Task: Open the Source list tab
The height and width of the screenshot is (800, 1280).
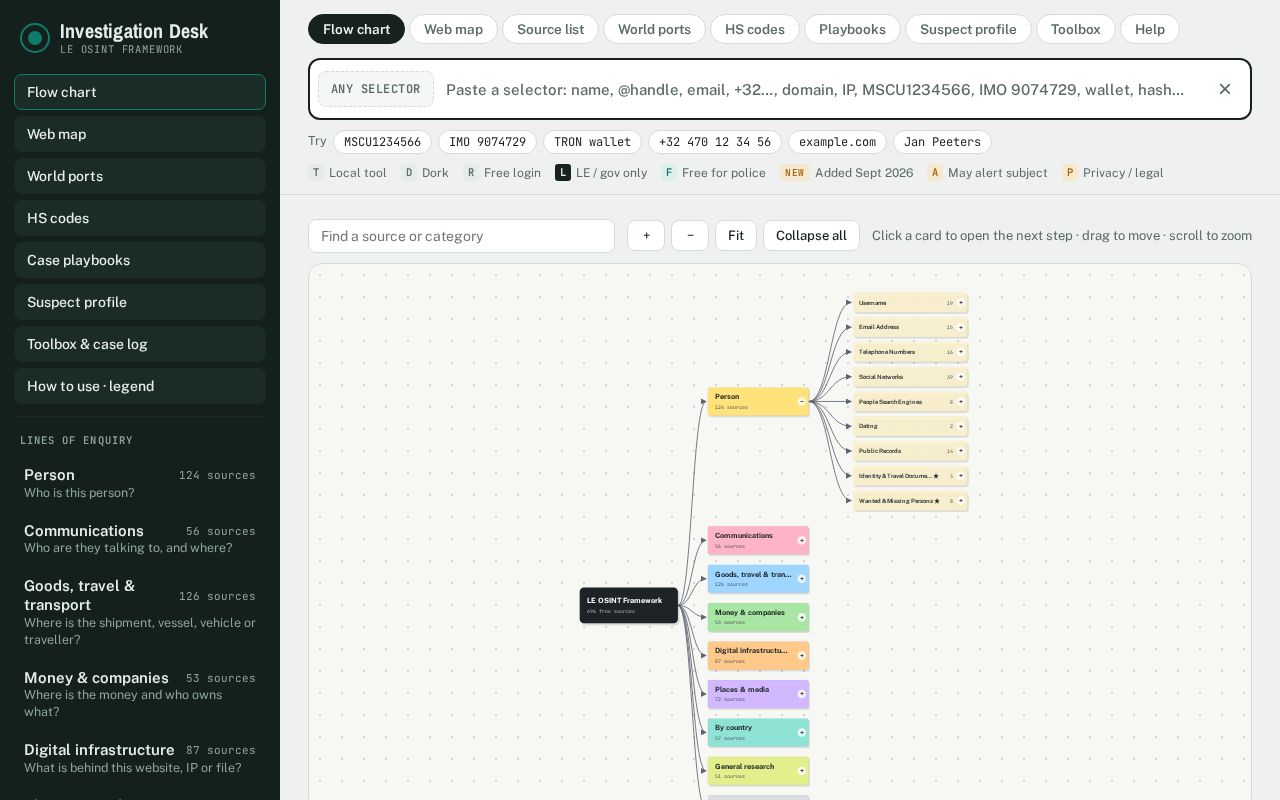Action: click(x=550, y=29)
